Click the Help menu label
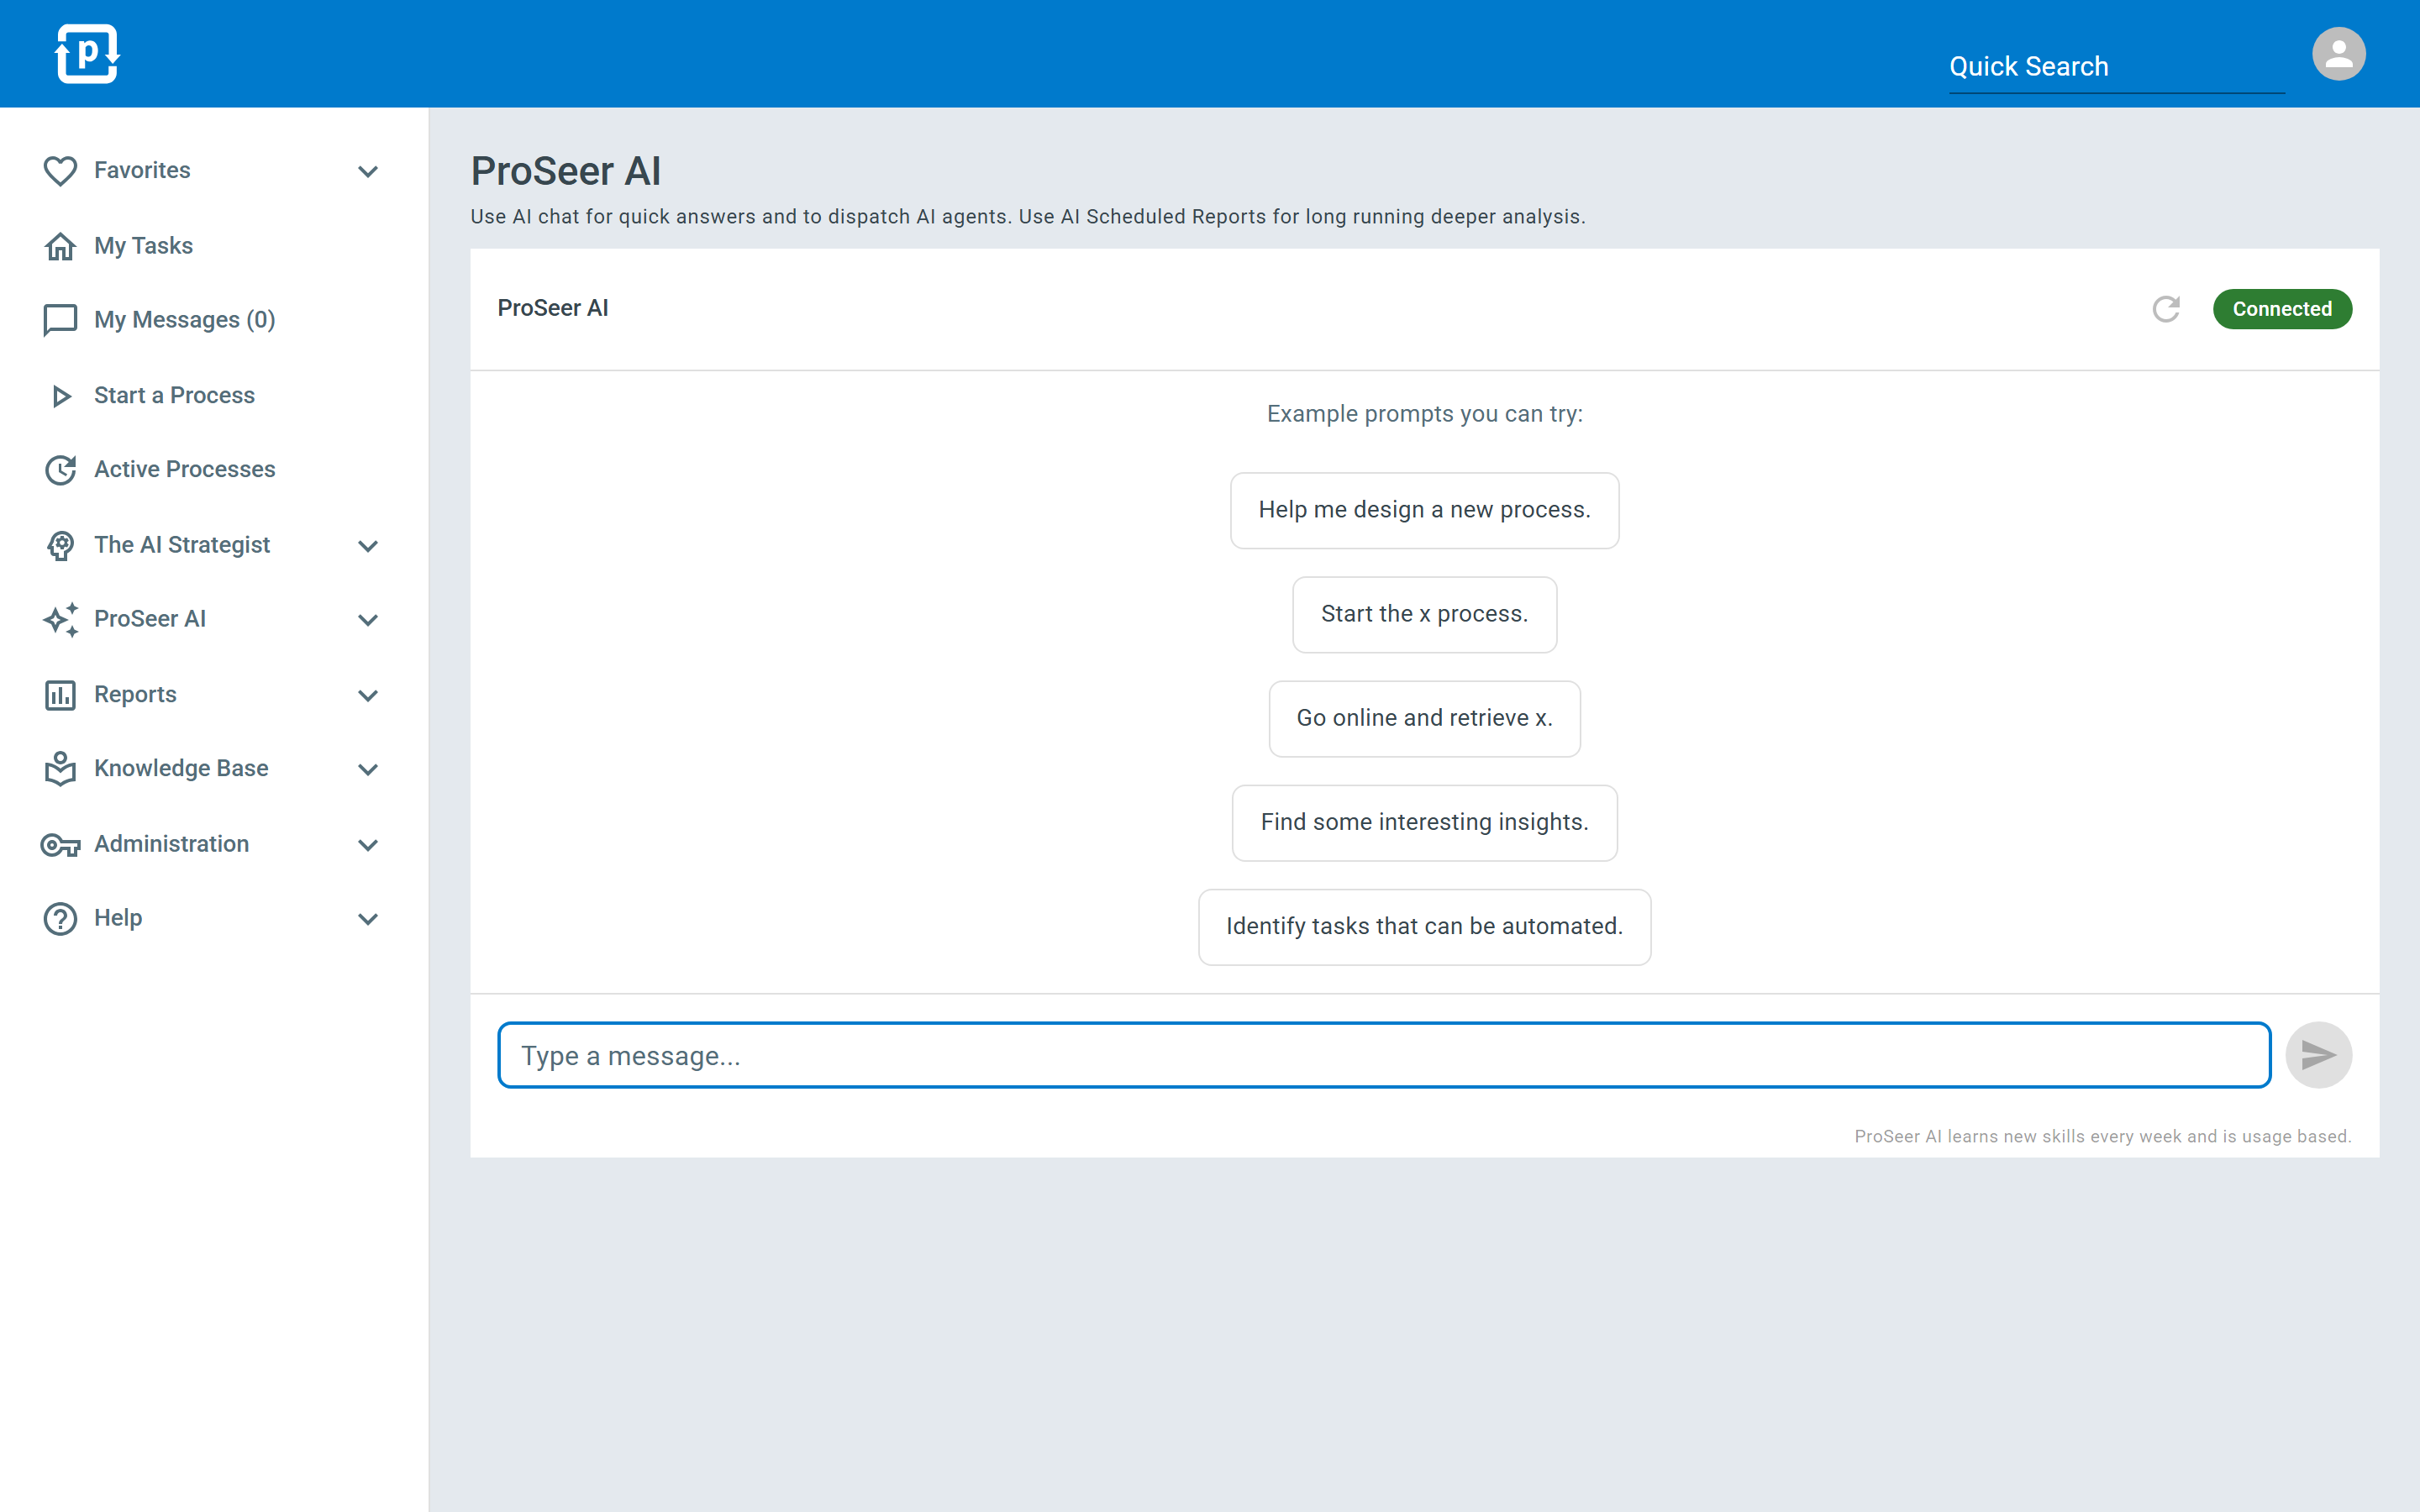Image resolution: width=2420 pixels, height=1512 pixels. tap(118, 918)
